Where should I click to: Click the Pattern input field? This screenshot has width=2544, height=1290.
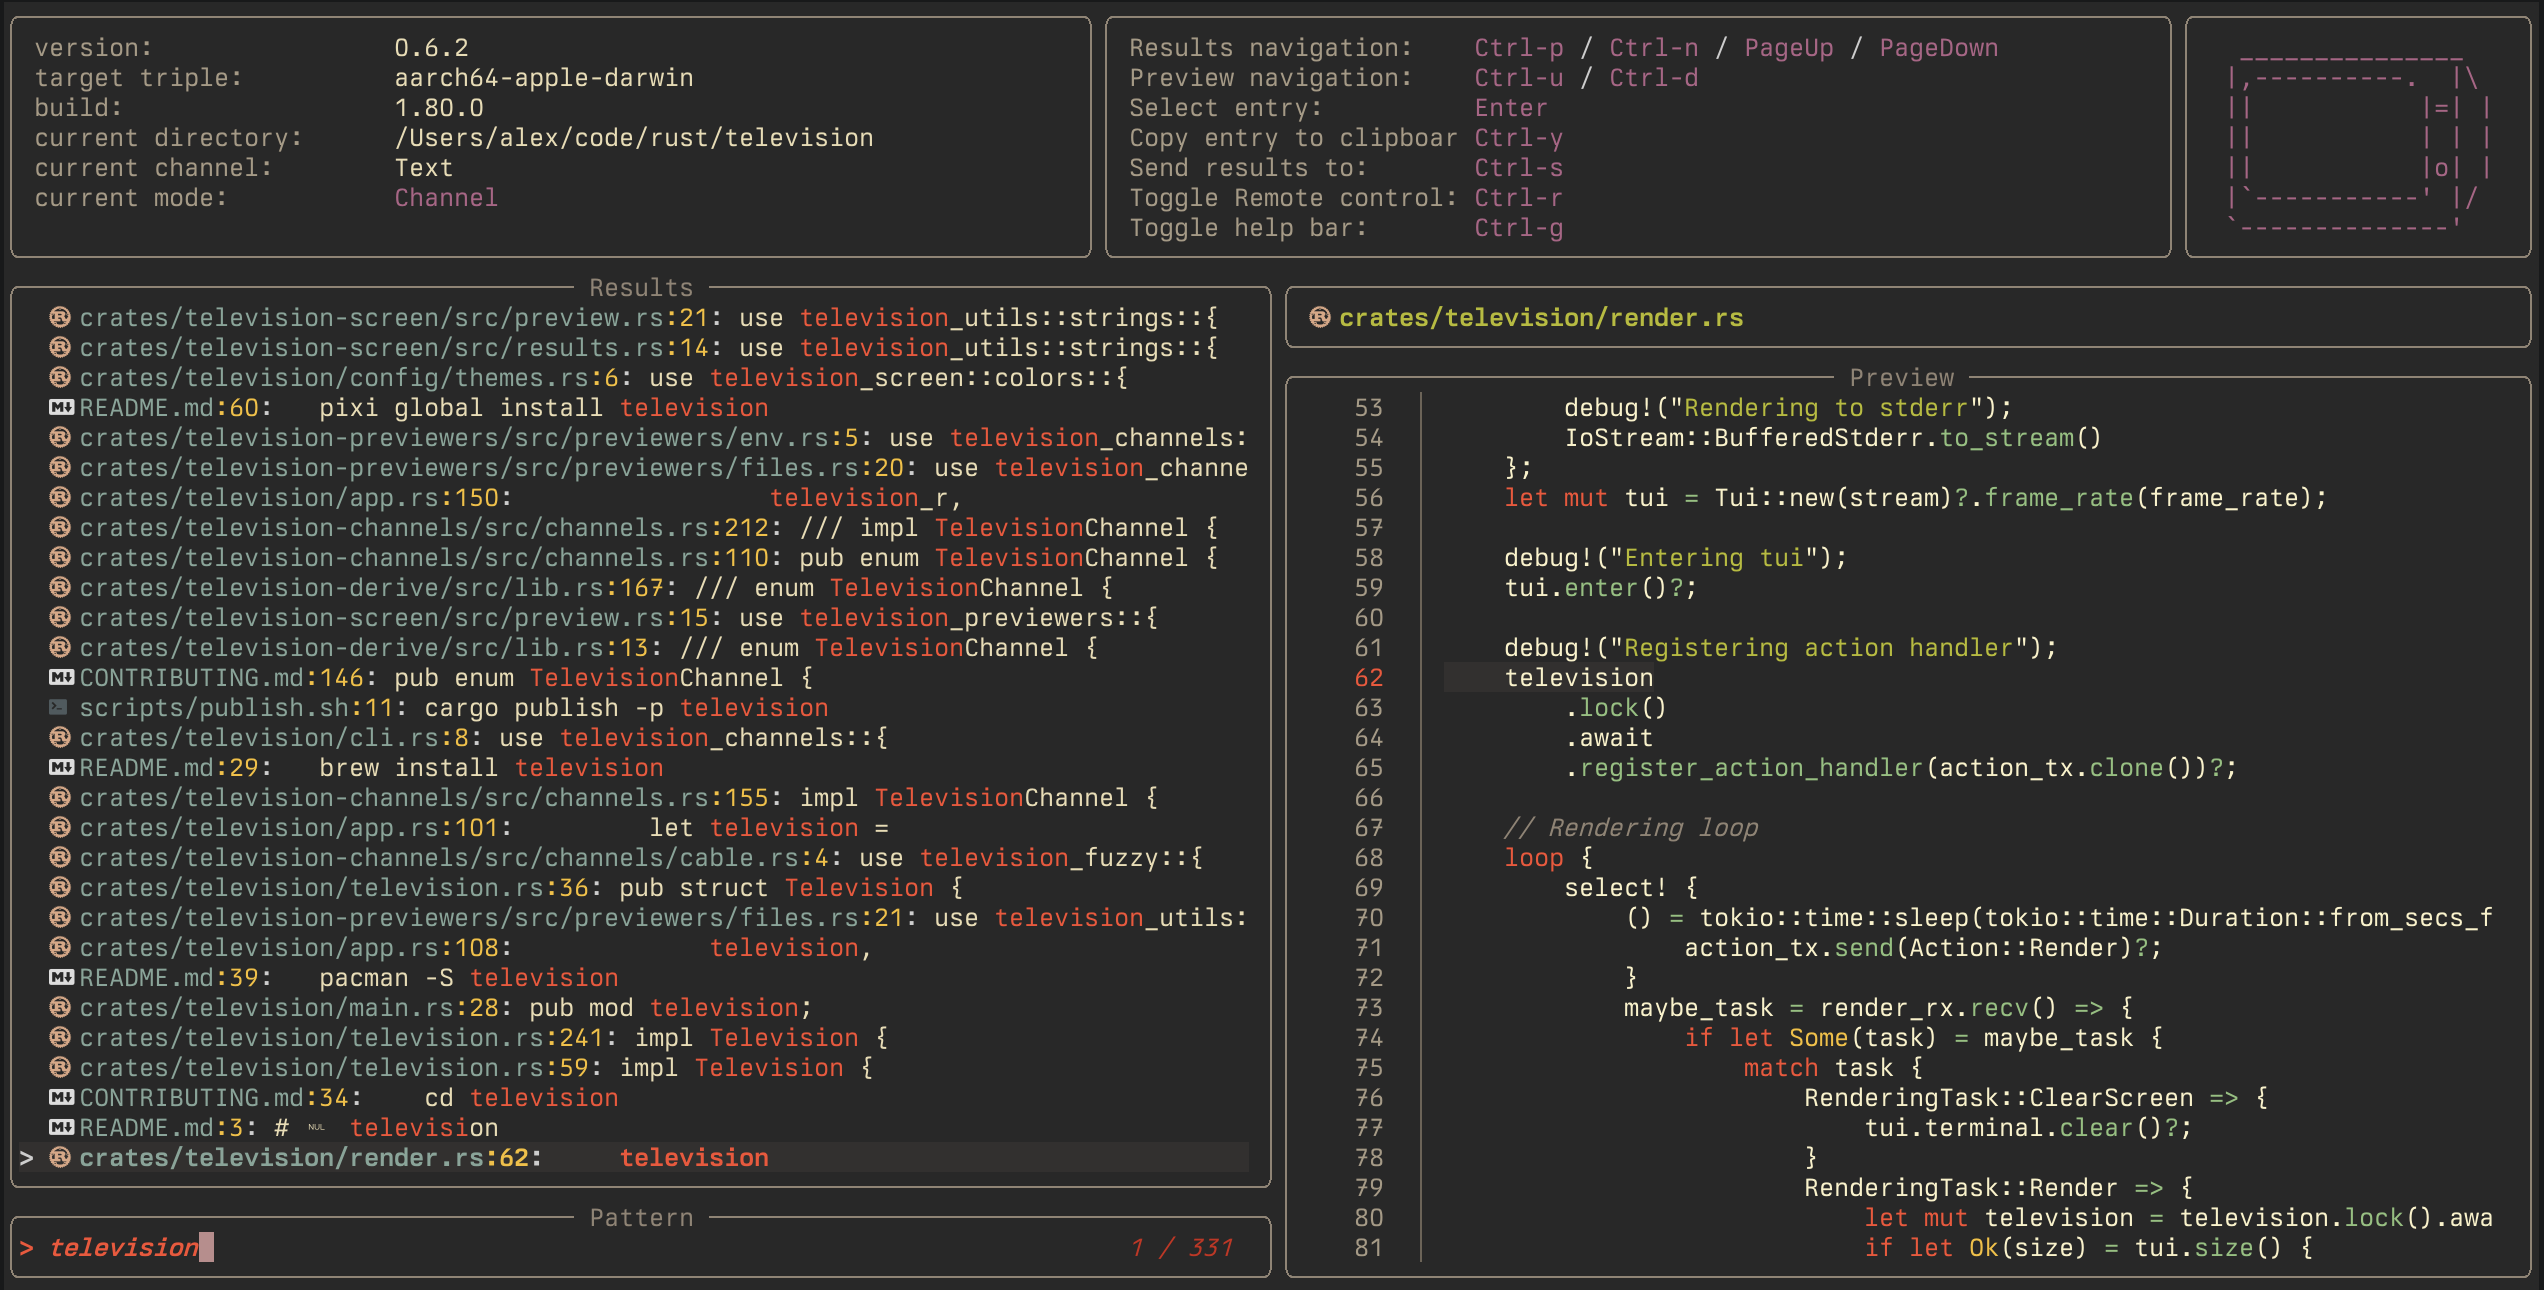point(600,1247)
